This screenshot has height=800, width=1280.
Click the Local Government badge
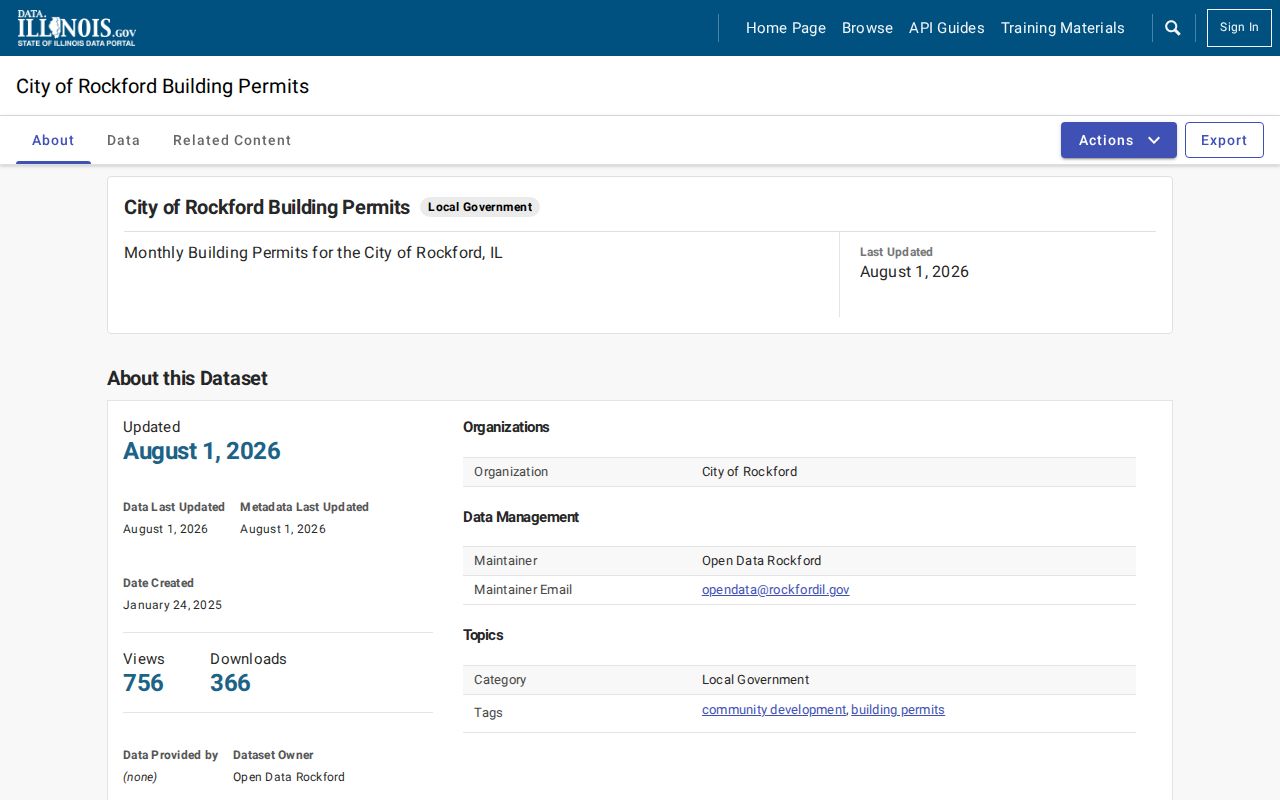(480, 207)
